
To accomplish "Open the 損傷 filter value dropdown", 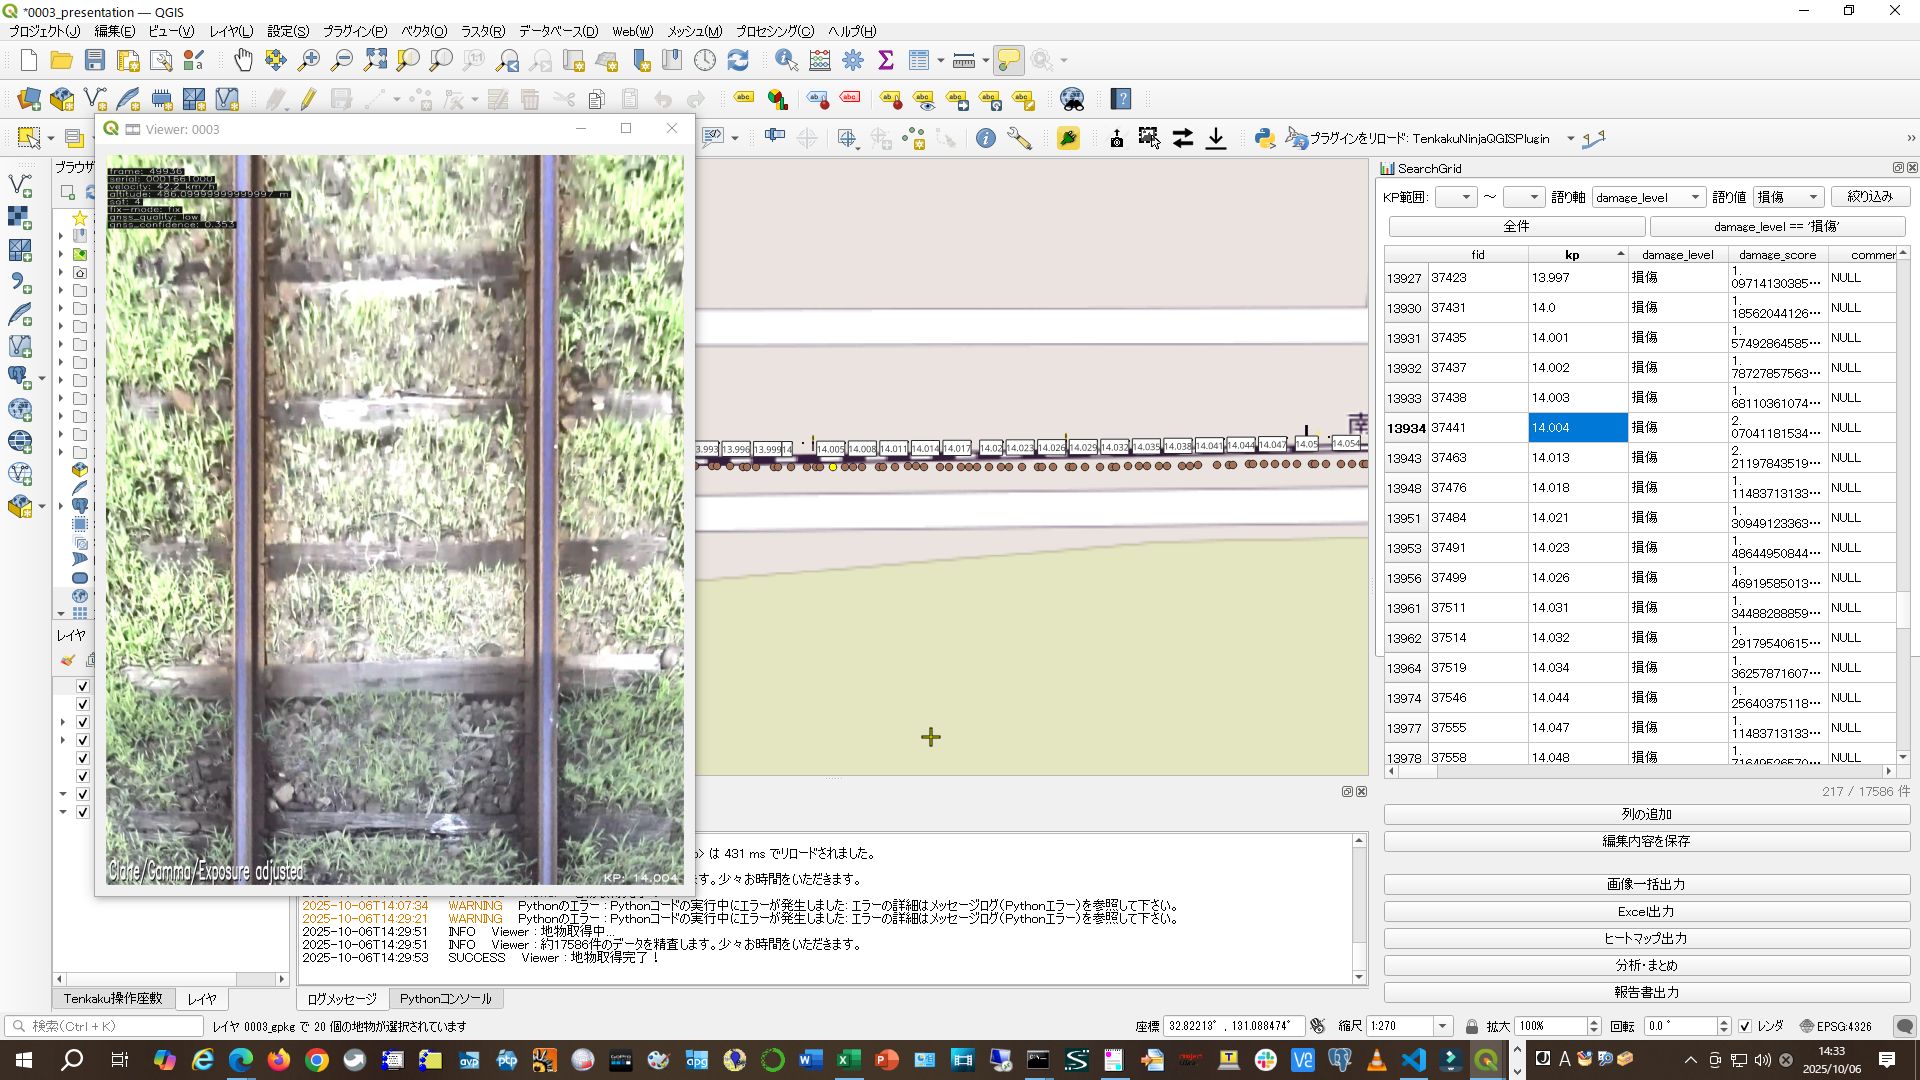I will point(1789,197).
